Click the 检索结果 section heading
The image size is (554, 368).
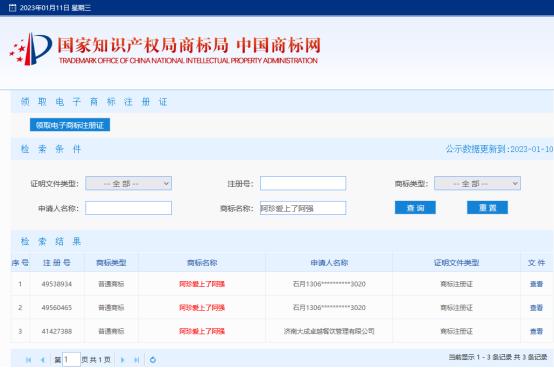[x=51, y=242]
